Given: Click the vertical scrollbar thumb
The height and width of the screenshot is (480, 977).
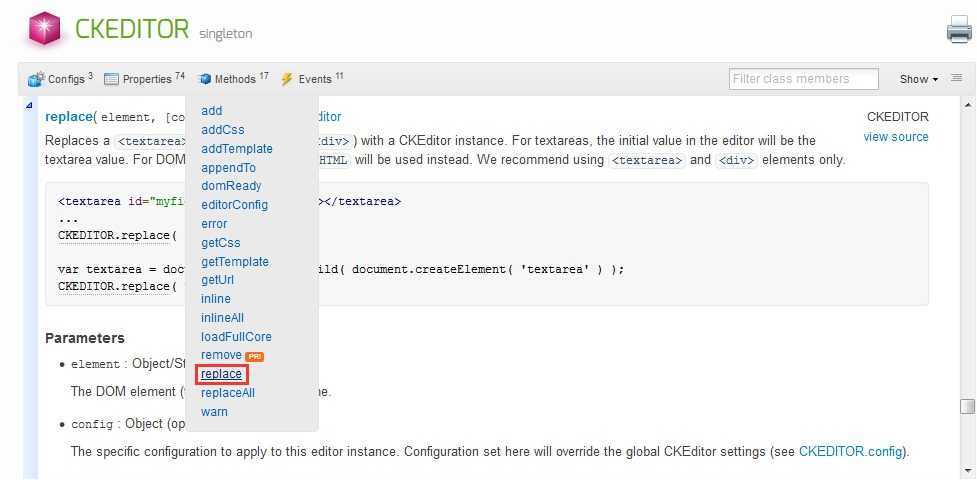Looking at the screenshot, I should (x=967, y=406).
